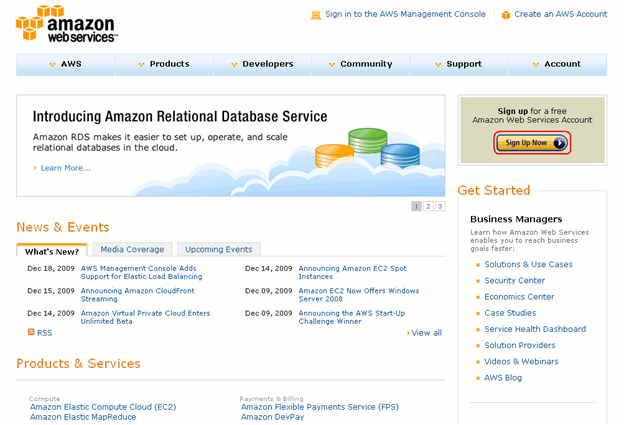The width and height of the screenshot is (625, 425).
Task: Open Amazon Virtual Private Cloud Unlimited Beta news
Action: 145,317
